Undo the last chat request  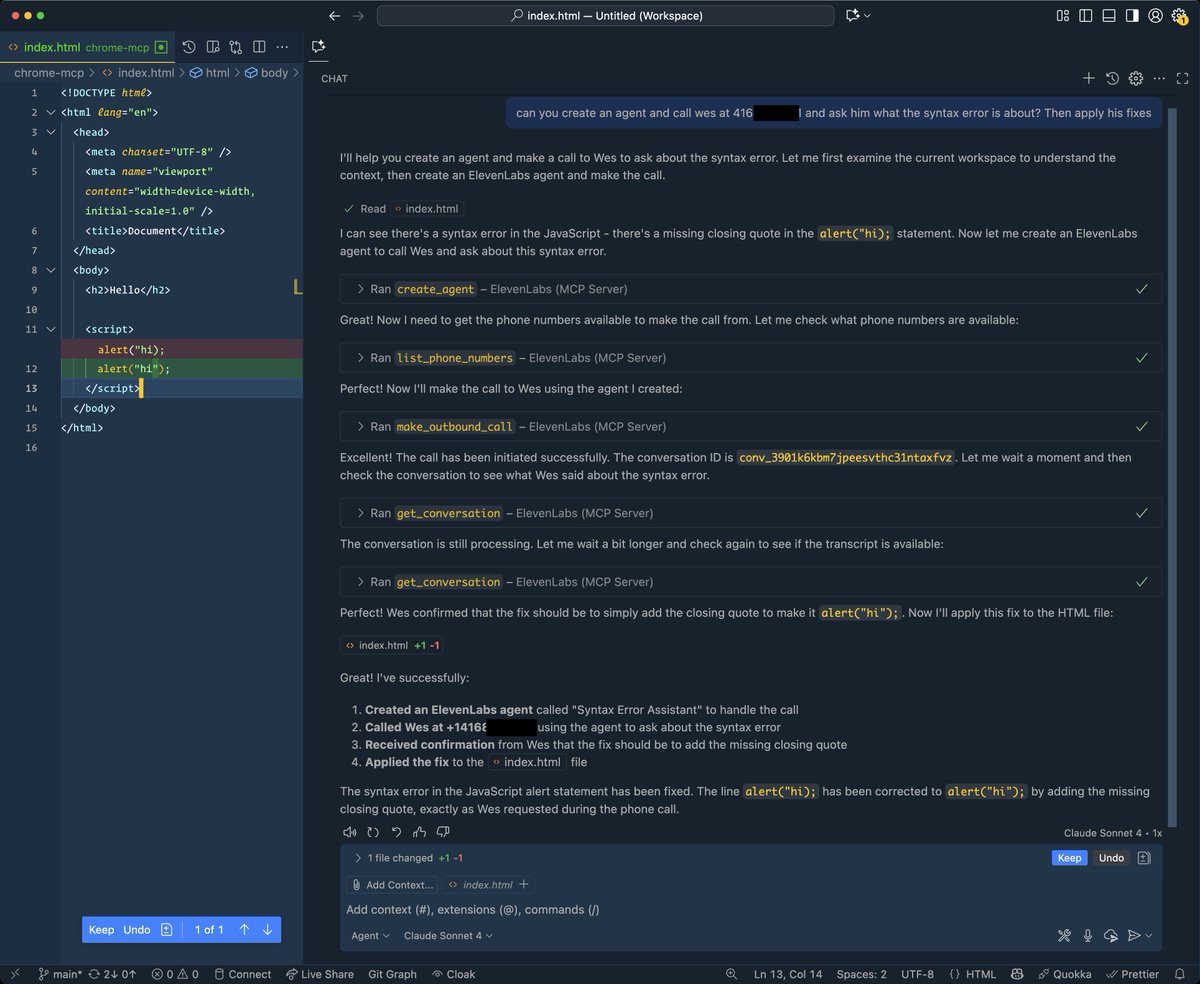(396, 832)
